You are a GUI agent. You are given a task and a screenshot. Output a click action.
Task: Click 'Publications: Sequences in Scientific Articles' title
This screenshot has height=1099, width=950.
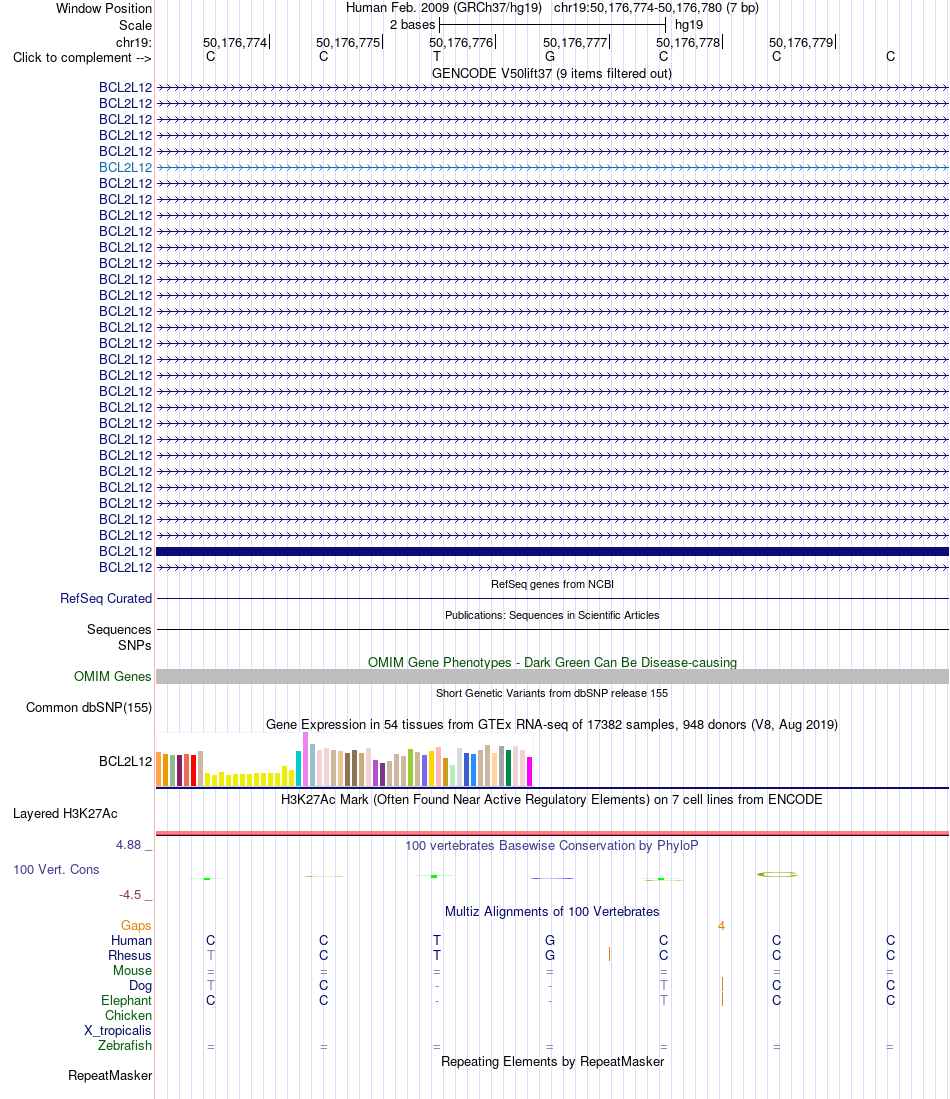click(x=552, y=615)
